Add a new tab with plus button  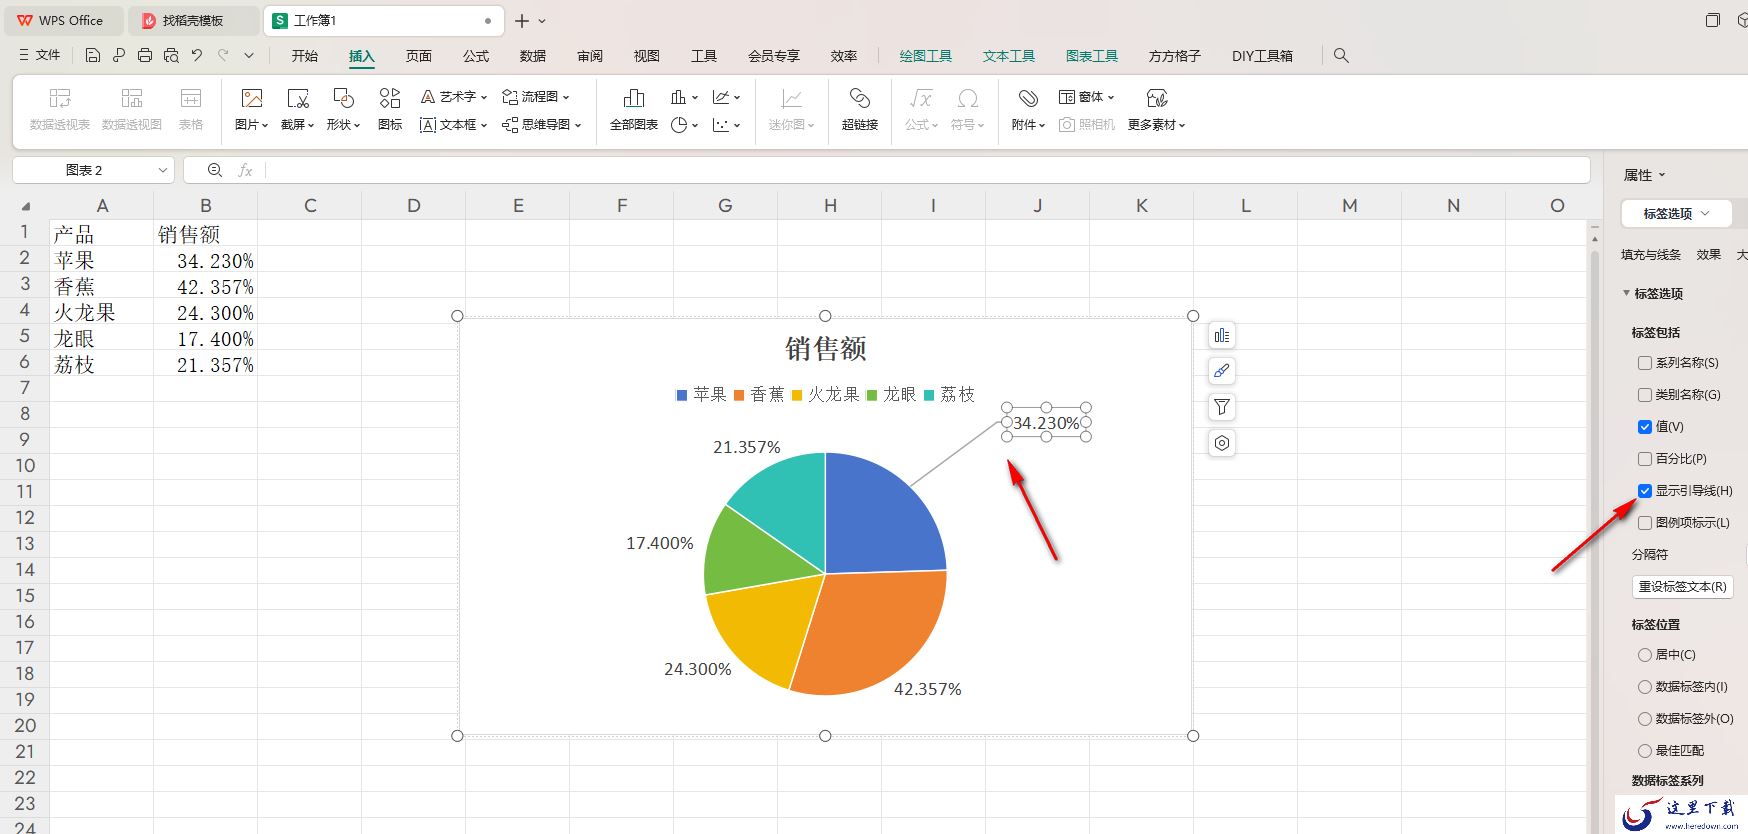point(521,20)
